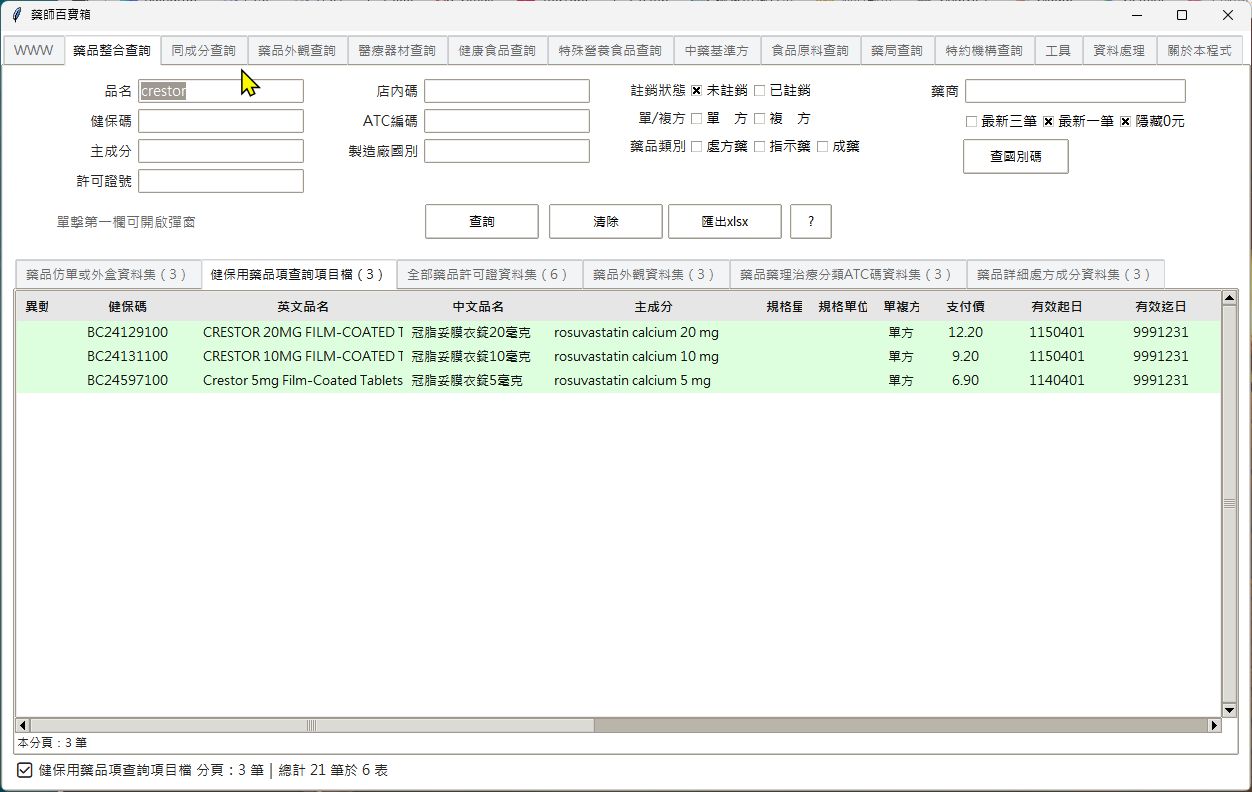Click health code BC24597100 cell

[x=128, y=381]
